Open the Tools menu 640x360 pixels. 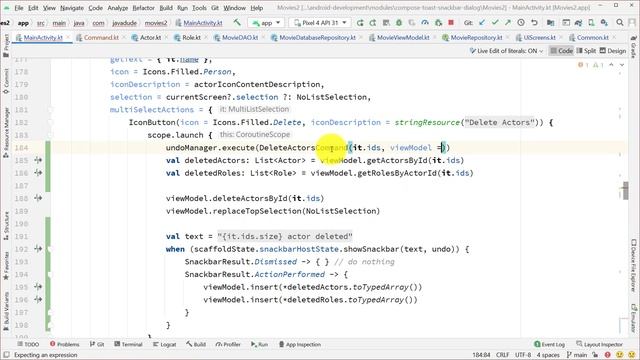[x=199, y=8]
